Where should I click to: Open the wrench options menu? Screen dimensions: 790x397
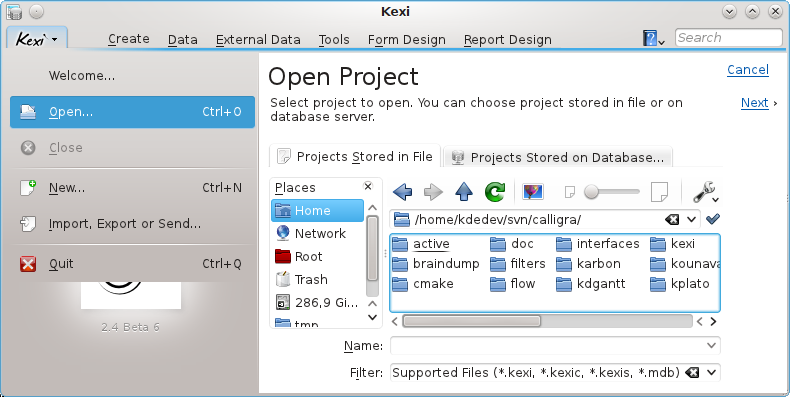[705, 192]
